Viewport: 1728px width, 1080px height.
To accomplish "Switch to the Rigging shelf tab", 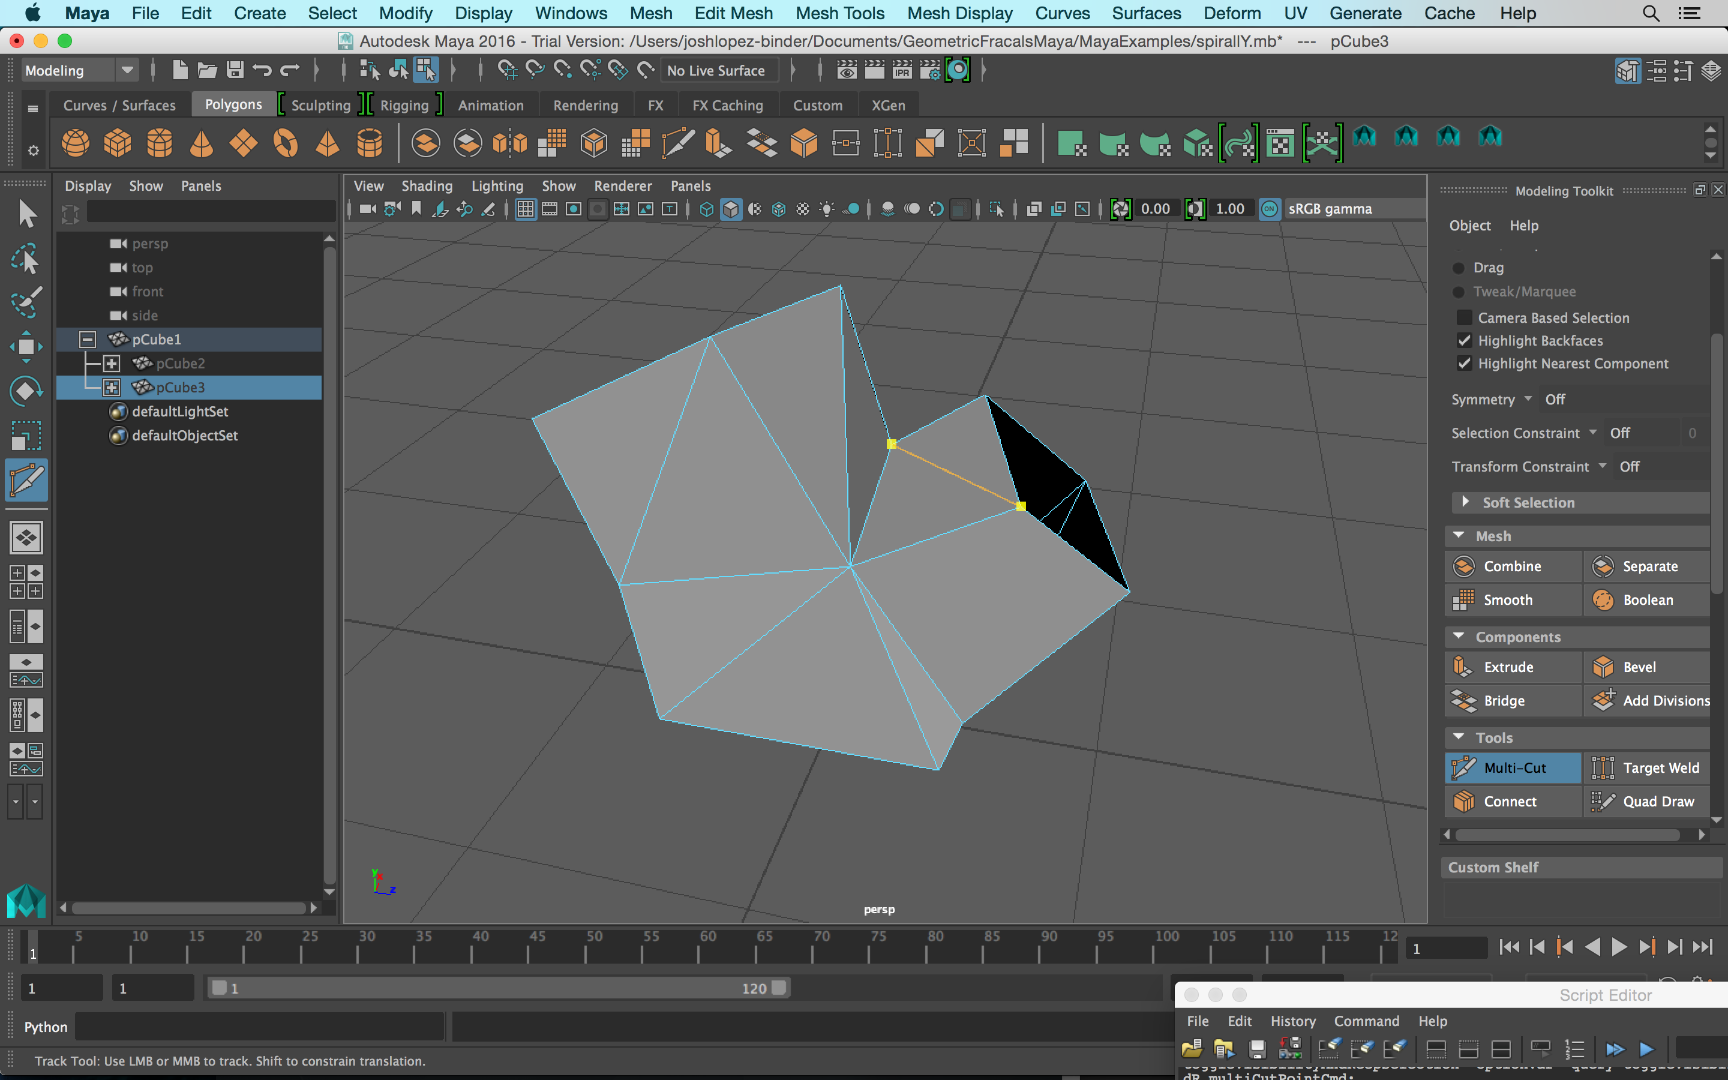I will click(404, 105).
